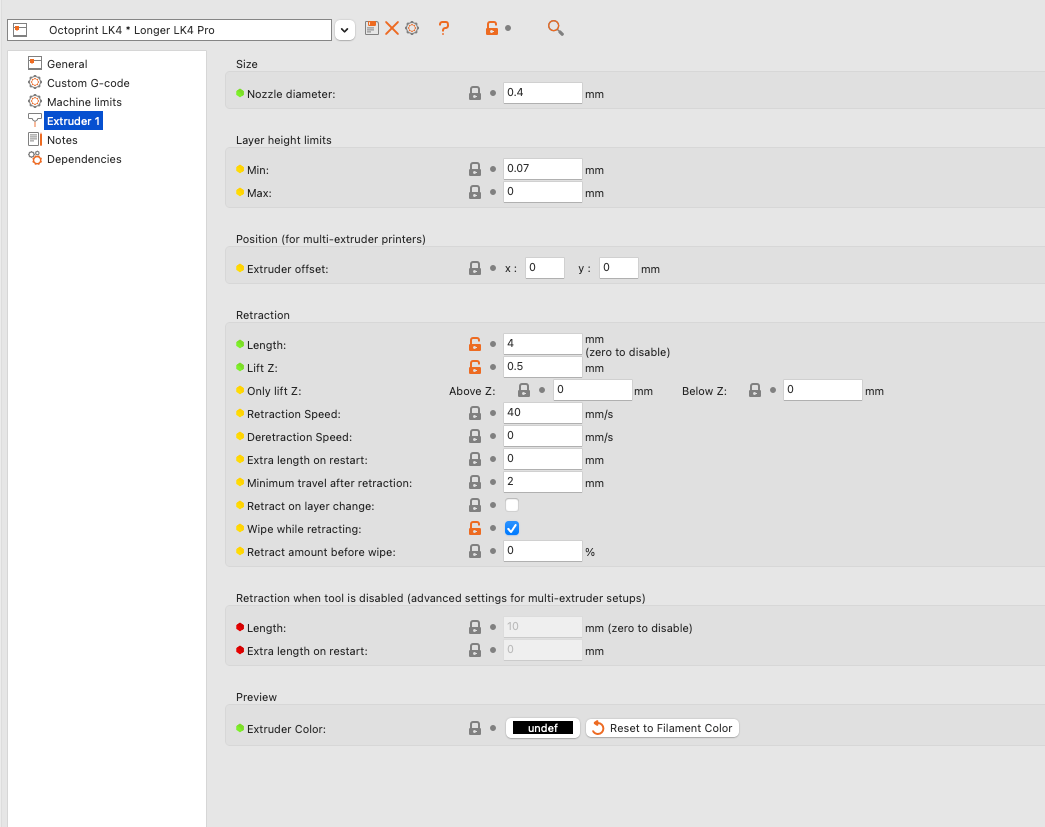This screenshot has width=1045, height=827.
Task: Click the Retraction Speed label
Action: [294, 414]
